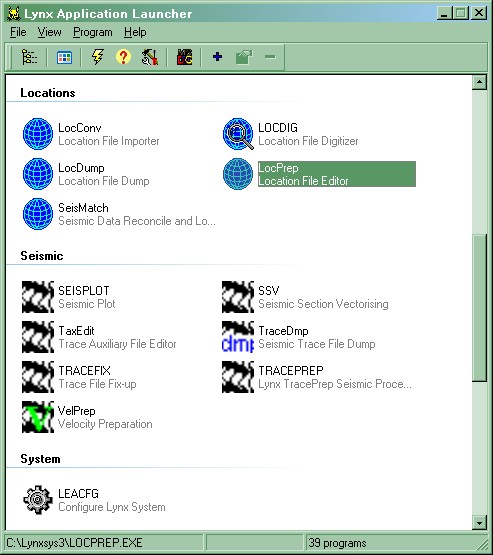The height and width of the screenshot is (555, 493).
Task: Select the TRACEPREP program icon
Action: [238, 377]
